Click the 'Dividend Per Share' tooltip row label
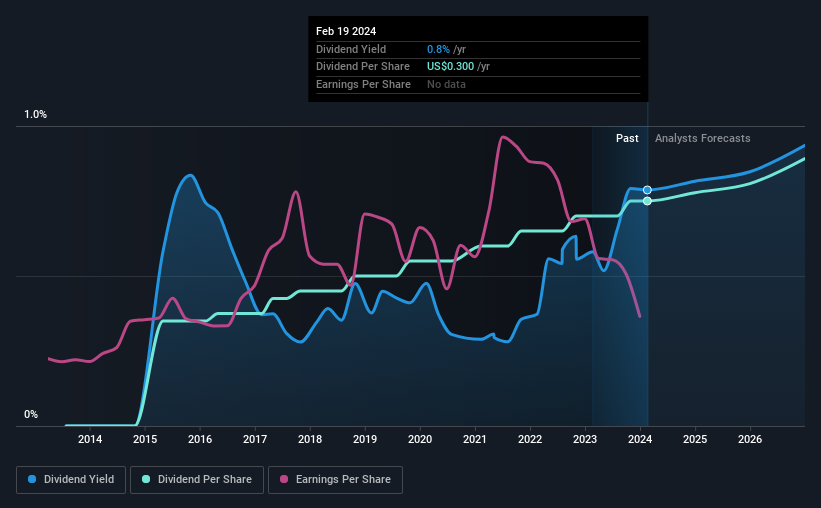This screenshot has width=821, height=508. click(x=363, y=67)
